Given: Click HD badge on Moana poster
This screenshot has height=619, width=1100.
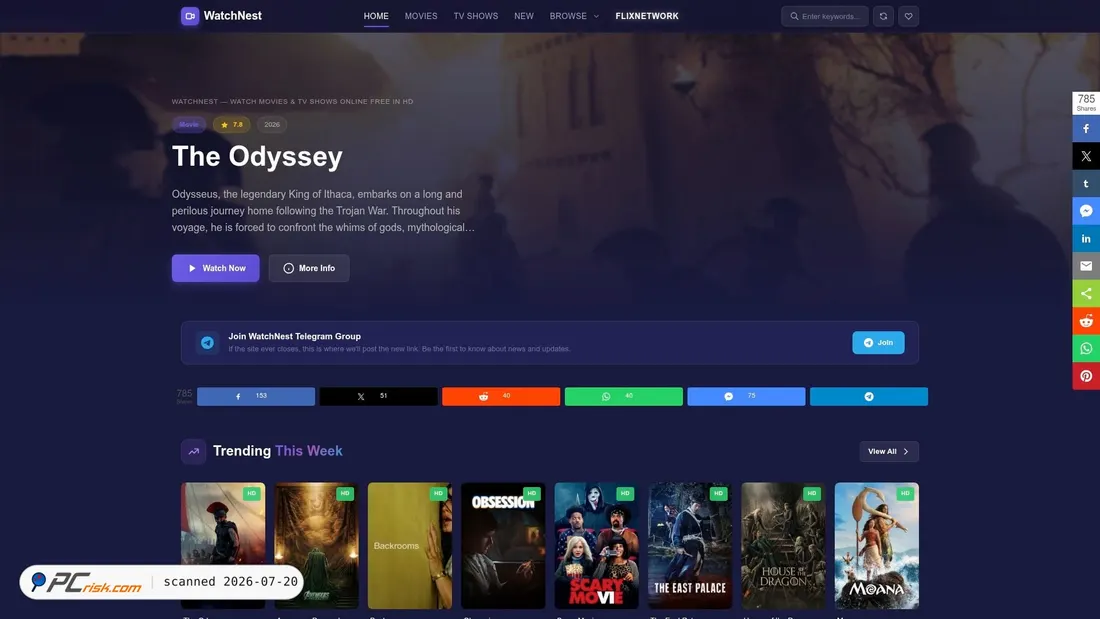Looking at the screenshot, I should [x=905, y=493].
